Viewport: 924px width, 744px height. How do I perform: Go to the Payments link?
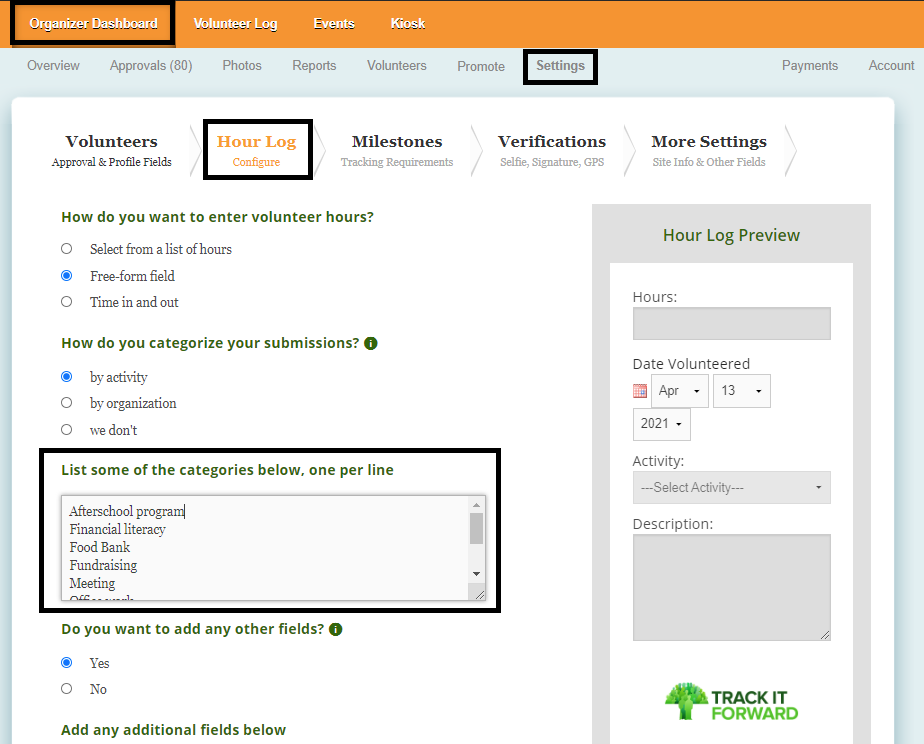pyautogui.click(x=810, y=65)
